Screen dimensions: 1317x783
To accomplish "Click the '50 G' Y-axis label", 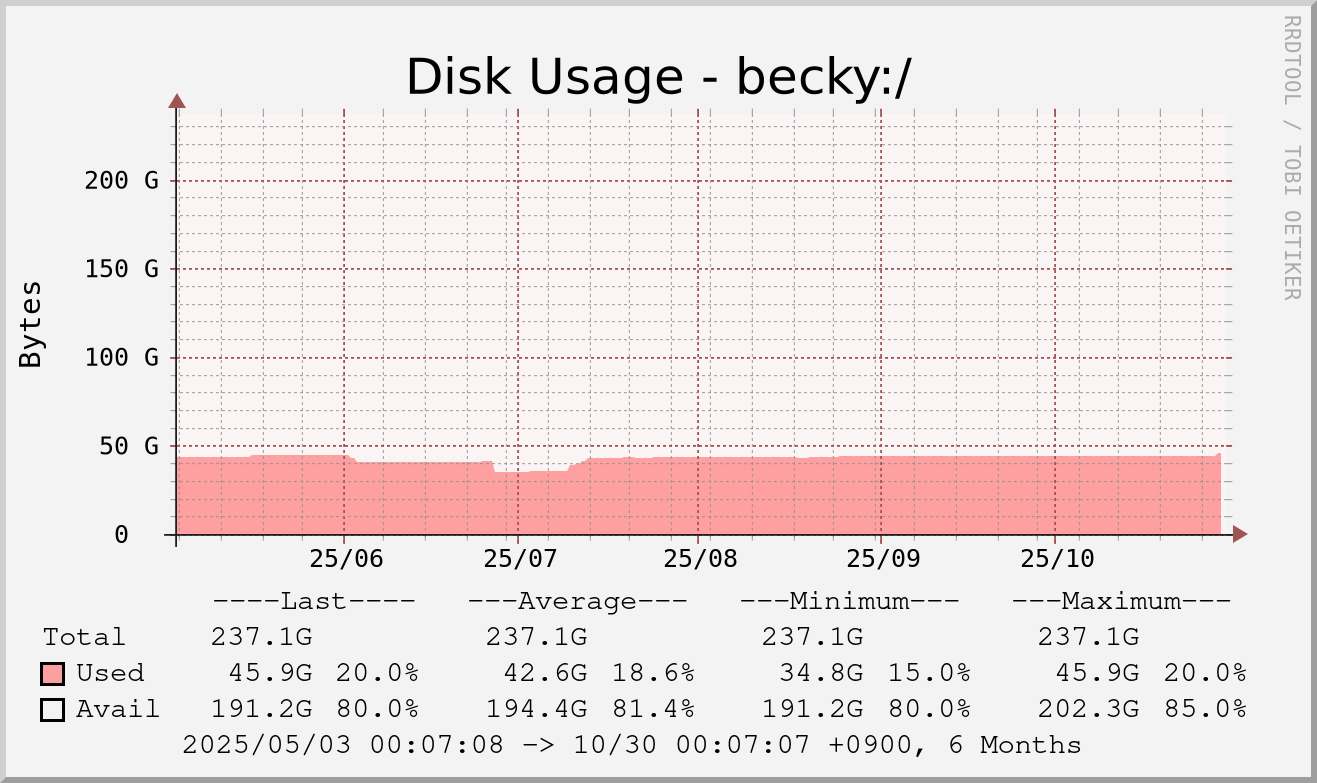I will click(x=129, y=446).
